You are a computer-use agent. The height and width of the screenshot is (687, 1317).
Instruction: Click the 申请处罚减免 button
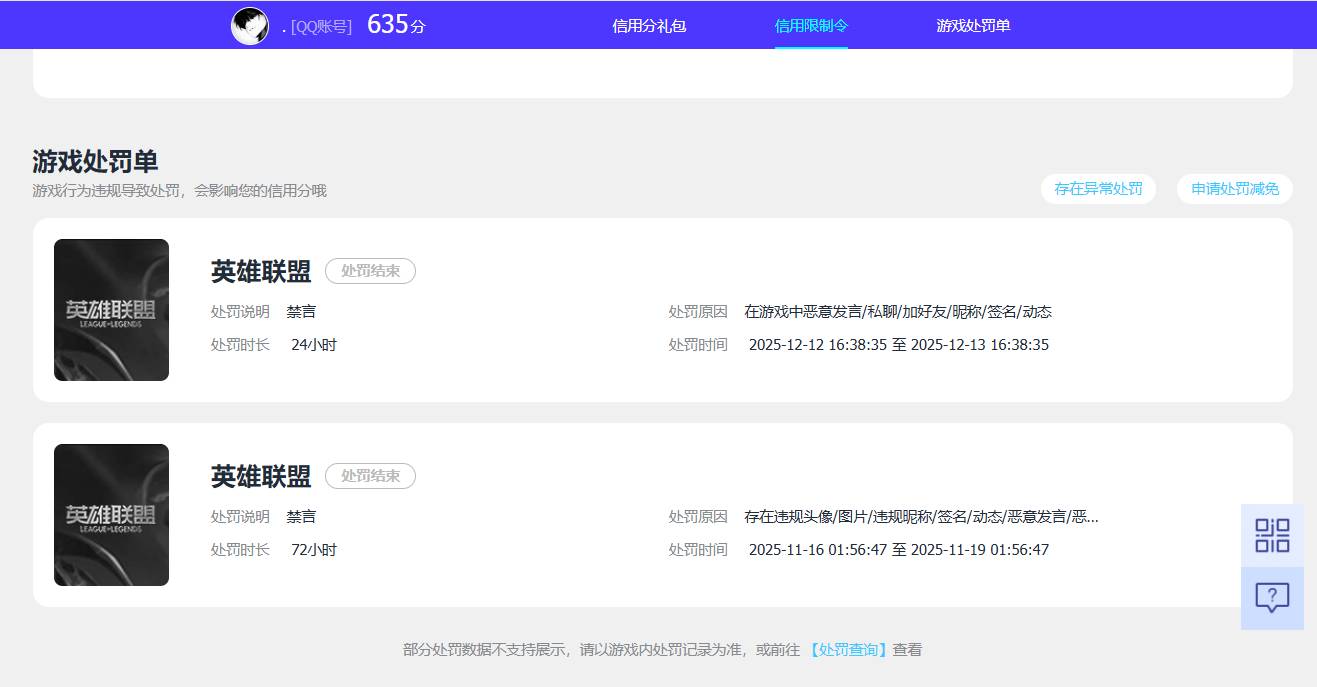click(1234, 189)
